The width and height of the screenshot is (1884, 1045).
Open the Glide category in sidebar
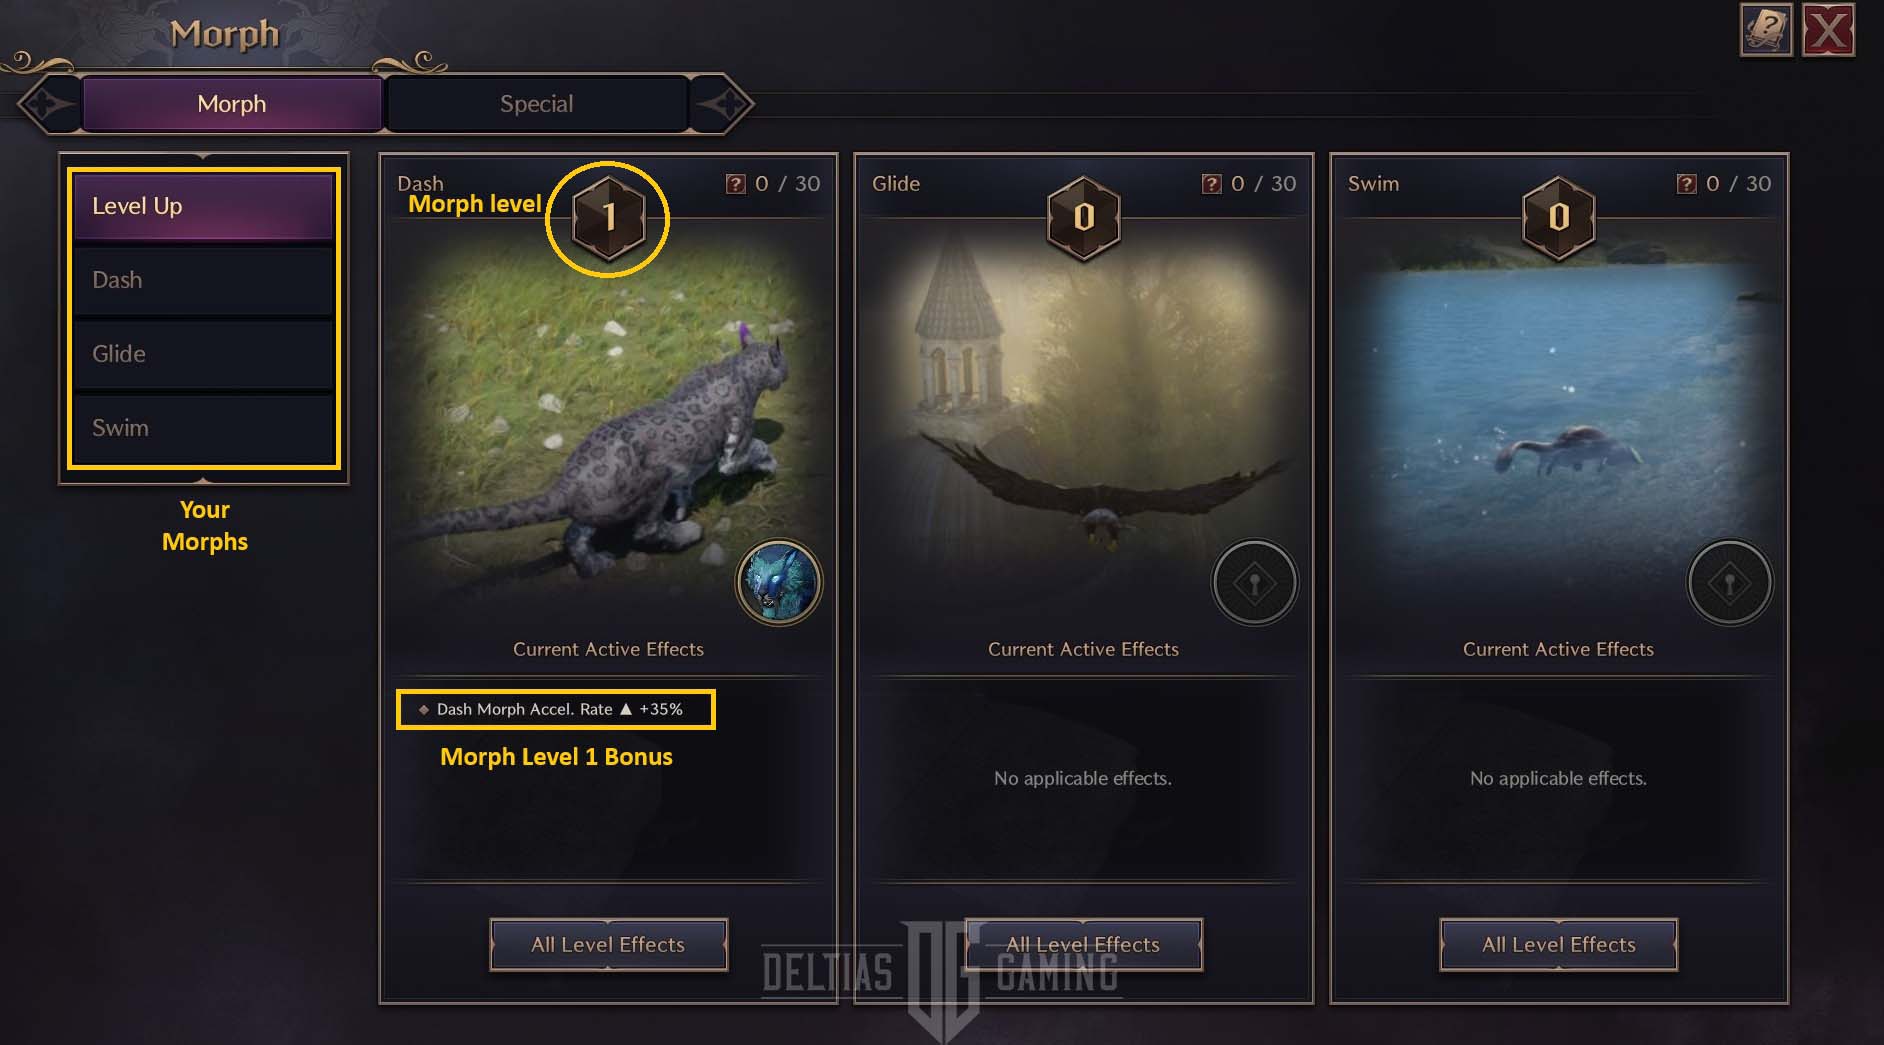[203, 354]
